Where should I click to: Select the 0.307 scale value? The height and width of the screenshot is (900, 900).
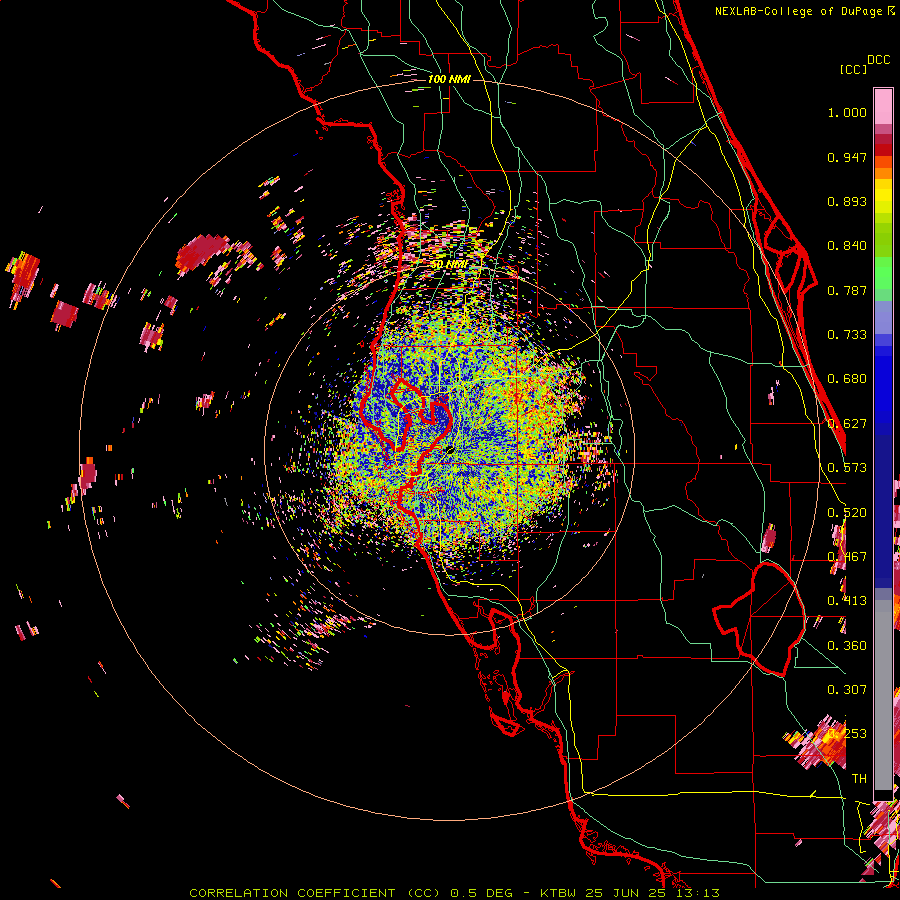847,690
